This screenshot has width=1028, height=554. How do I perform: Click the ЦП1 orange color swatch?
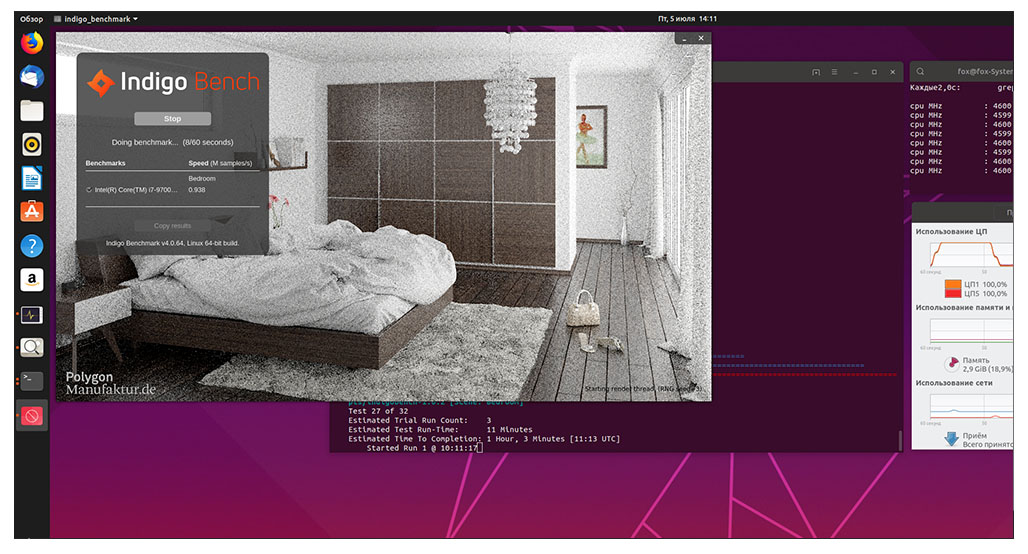[953, 285]
